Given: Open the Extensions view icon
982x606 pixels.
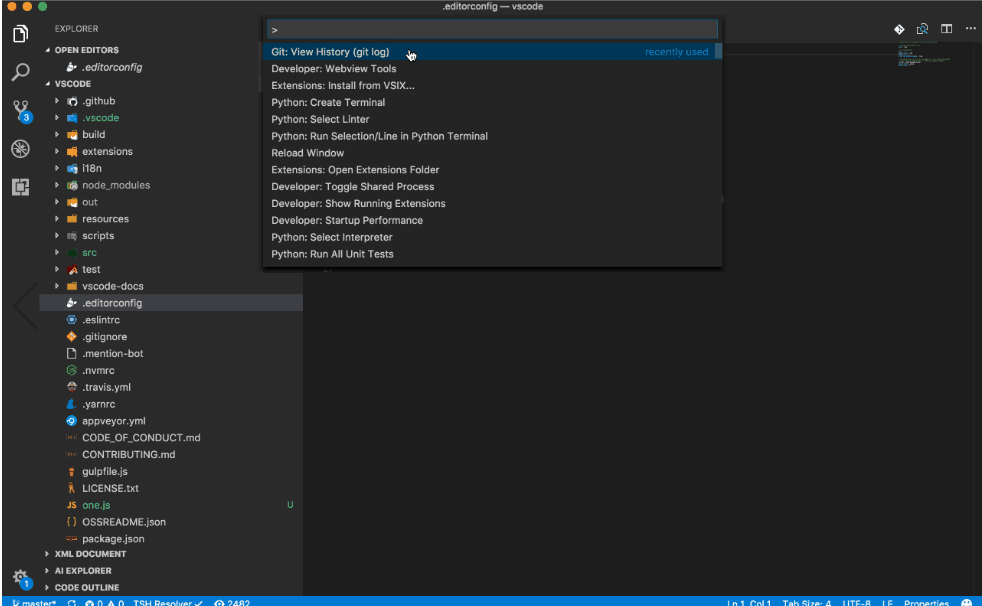Looking at the screenshot, I should click(x=20, y=187).
